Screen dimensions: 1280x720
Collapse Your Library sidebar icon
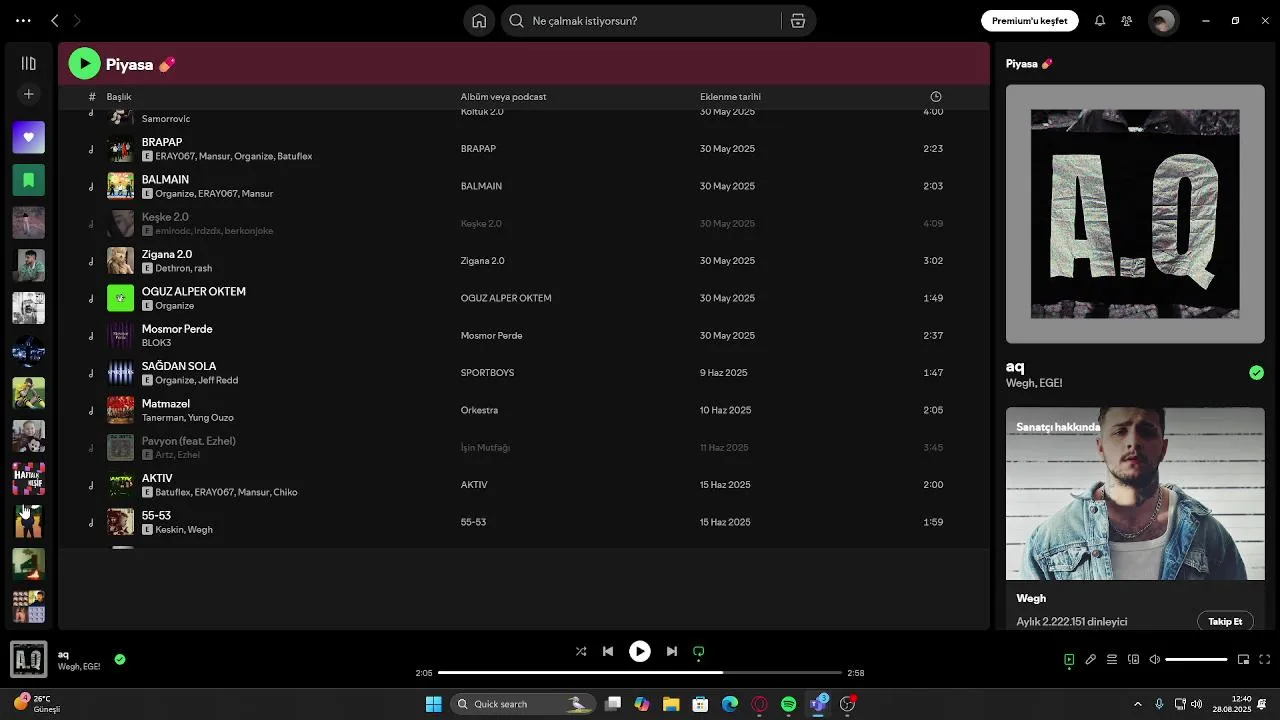point(29,63)
